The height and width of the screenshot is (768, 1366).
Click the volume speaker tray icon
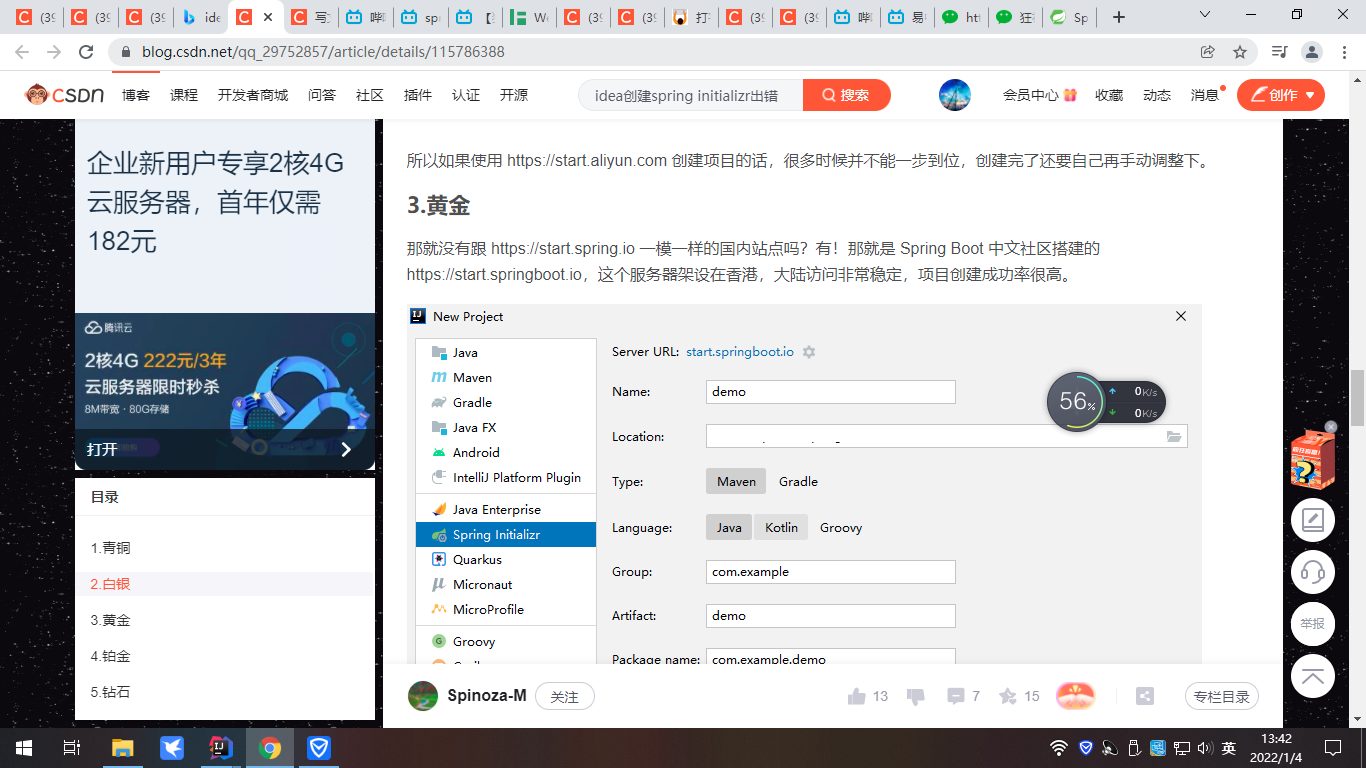click(x=1204, y=748)
